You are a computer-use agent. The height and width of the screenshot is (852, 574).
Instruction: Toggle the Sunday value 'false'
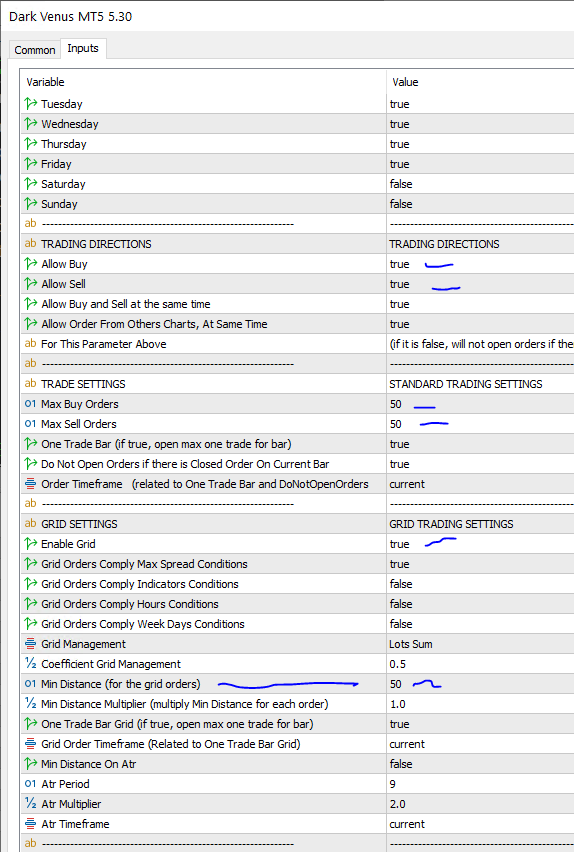tap(401, 204)
